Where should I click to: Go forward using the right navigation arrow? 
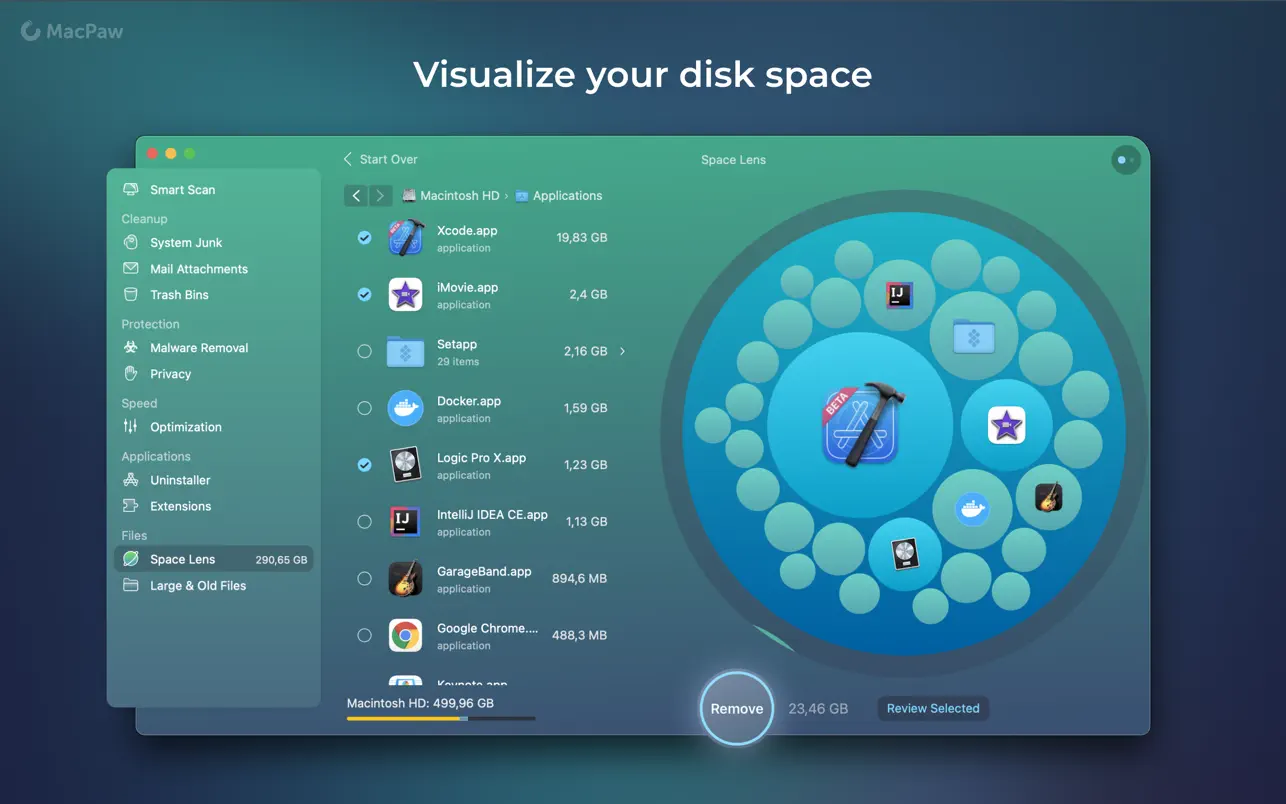(x=380, y=196)
